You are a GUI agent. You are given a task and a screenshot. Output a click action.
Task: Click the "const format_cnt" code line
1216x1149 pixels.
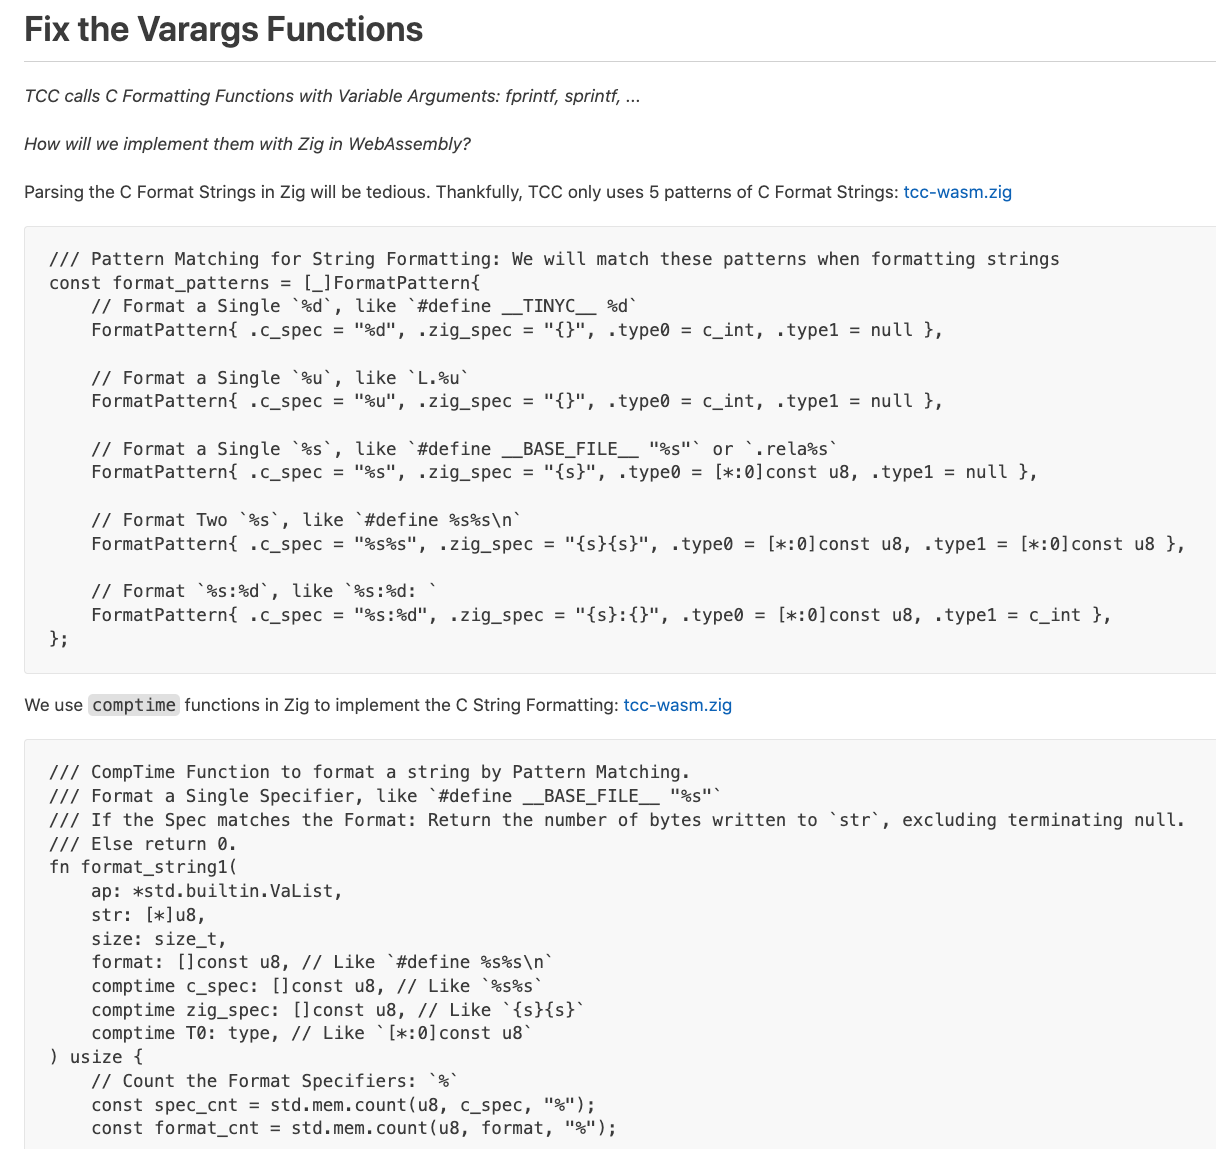pyautogui.click(x=353, y=1128)
